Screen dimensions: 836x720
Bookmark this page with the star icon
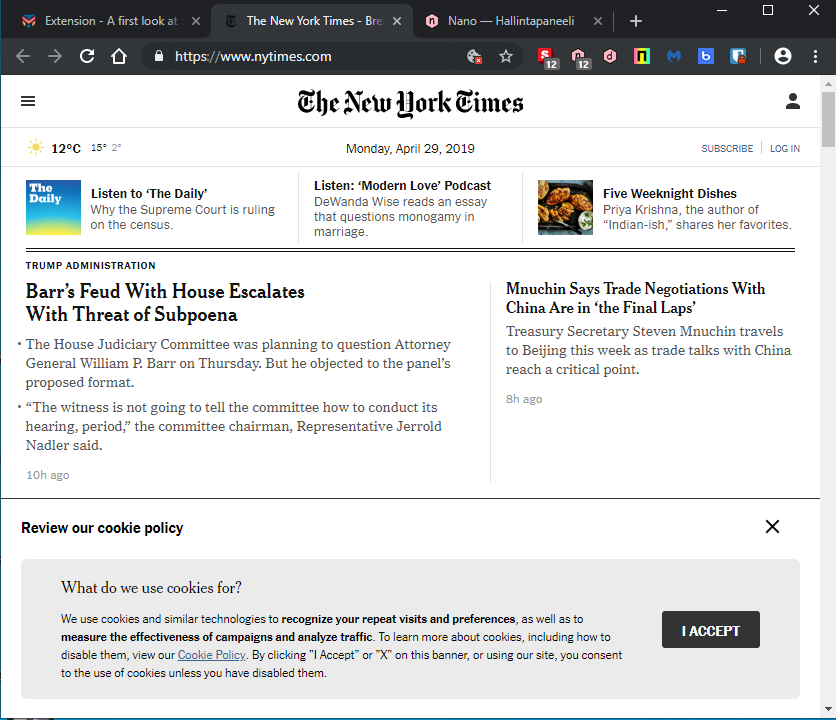506,57
